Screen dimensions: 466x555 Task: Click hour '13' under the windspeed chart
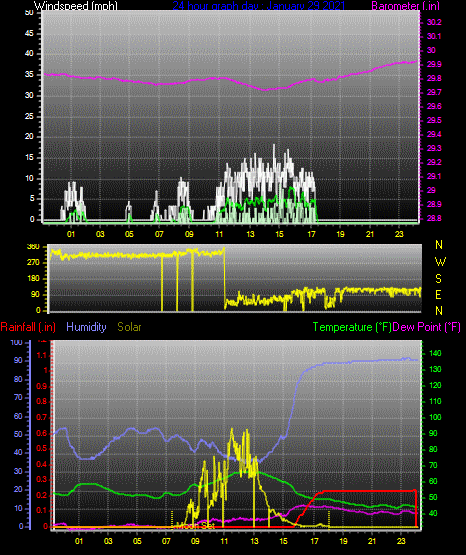(250, 234)
